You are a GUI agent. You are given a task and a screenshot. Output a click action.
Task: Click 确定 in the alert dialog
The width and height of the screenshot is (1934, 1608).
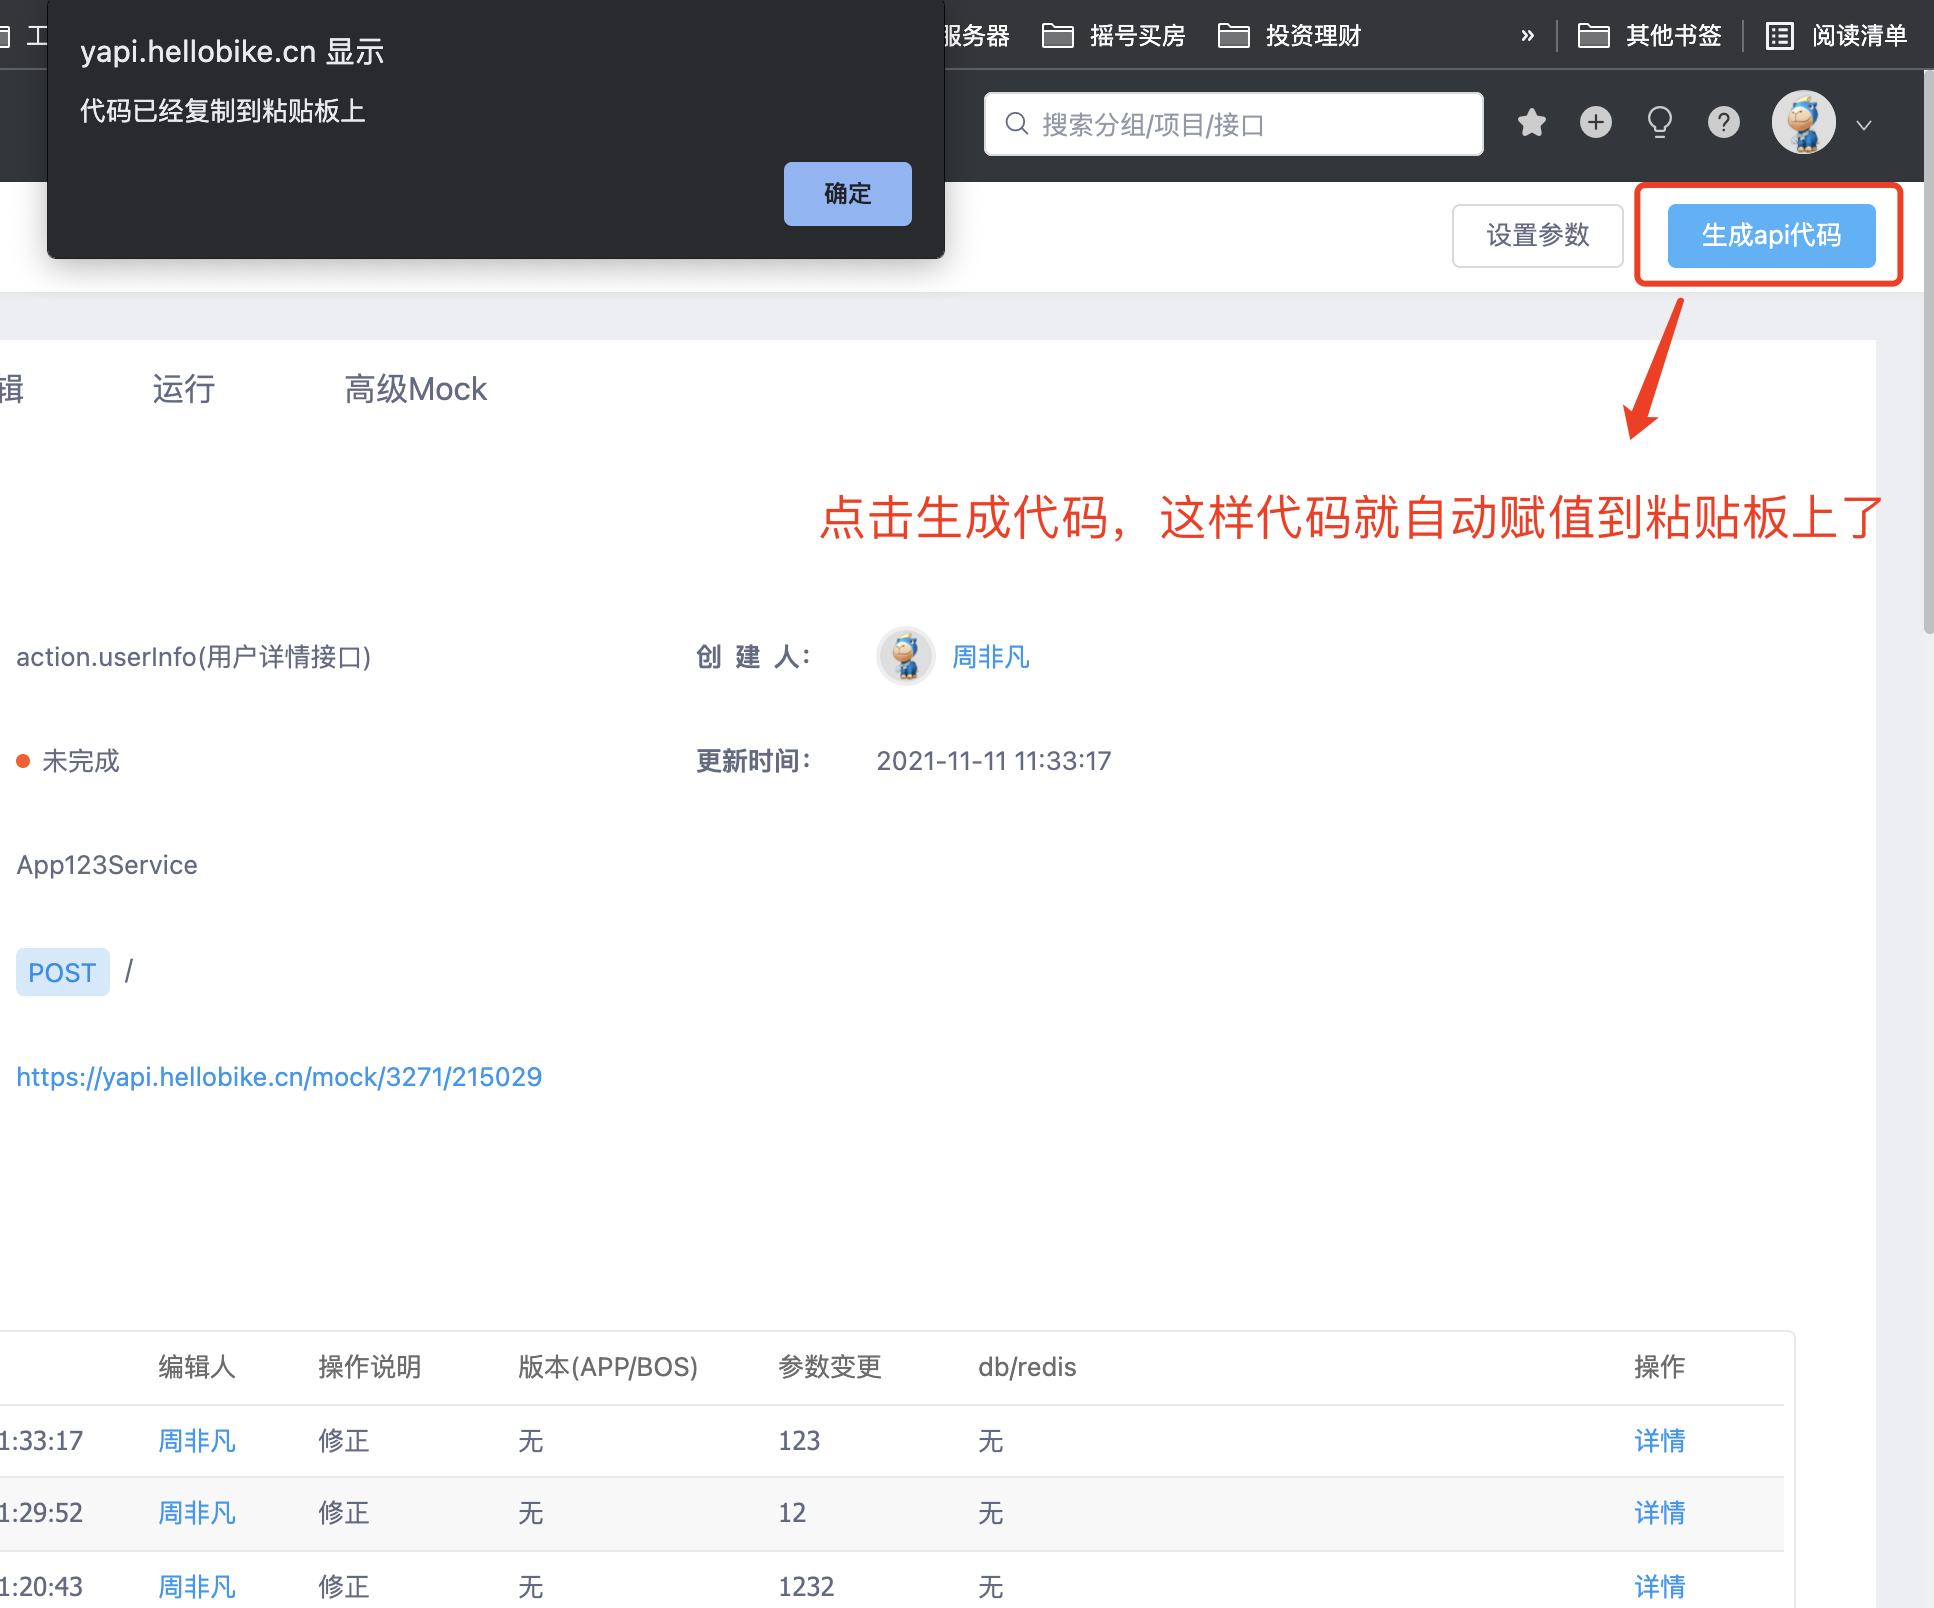point(847,193)
